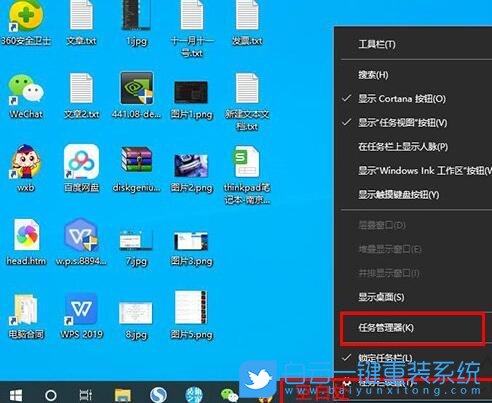This screenshot has width=492, height=403.
Task: Click the Cortana circle on the taskbar
Action: (51, 395)
